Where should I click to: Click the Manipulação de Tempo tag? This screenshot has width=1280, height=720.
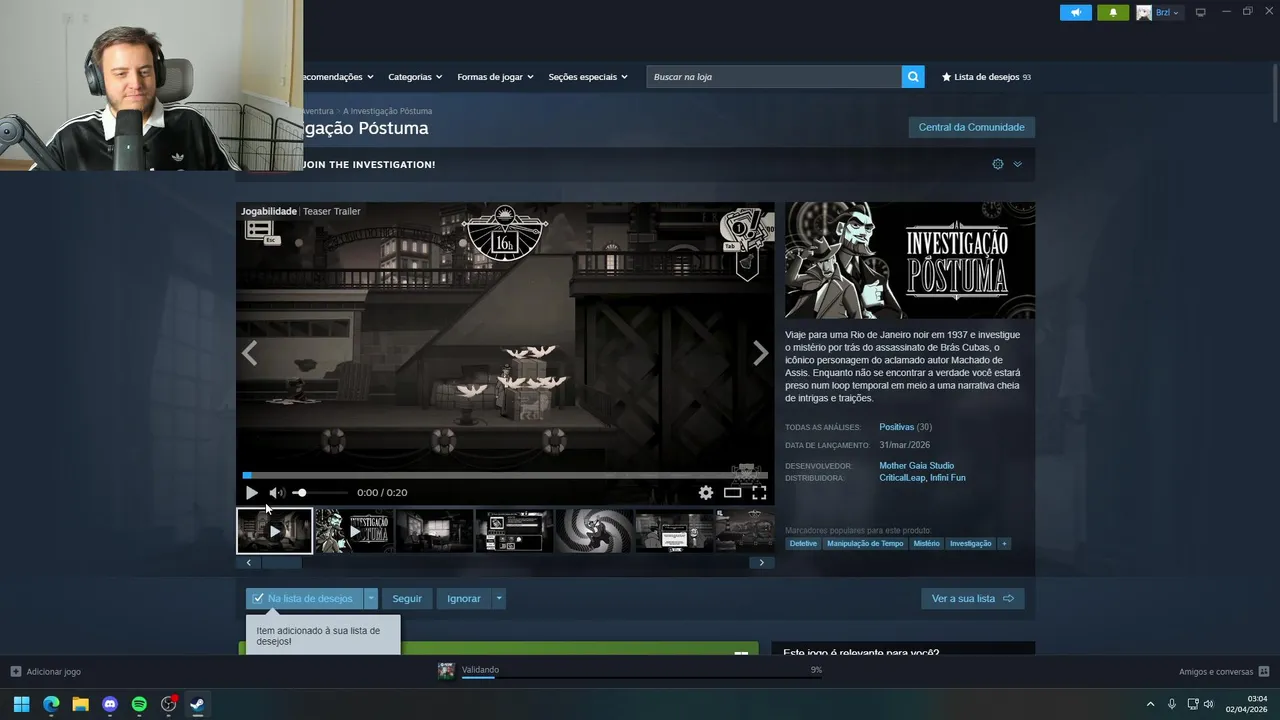point(865,543)
